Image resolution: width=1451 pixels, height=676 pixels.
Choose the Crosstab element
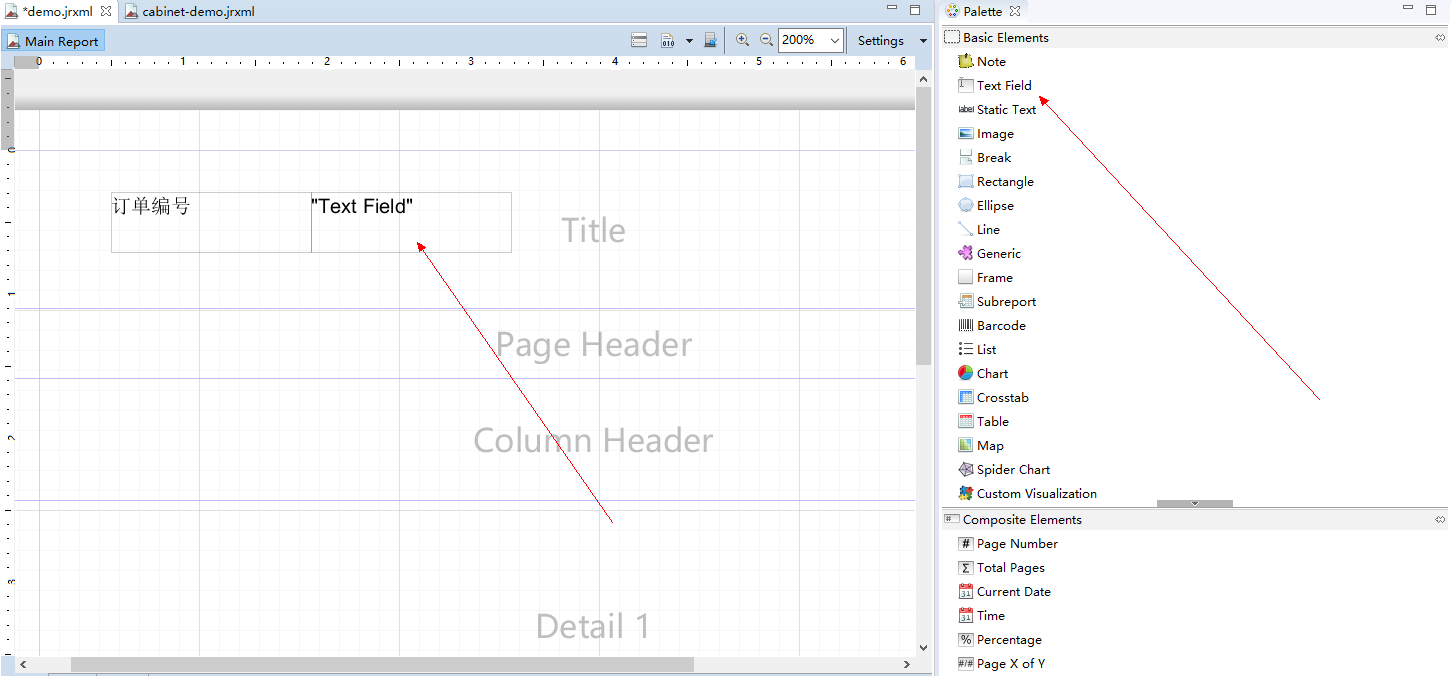[993, 397]
